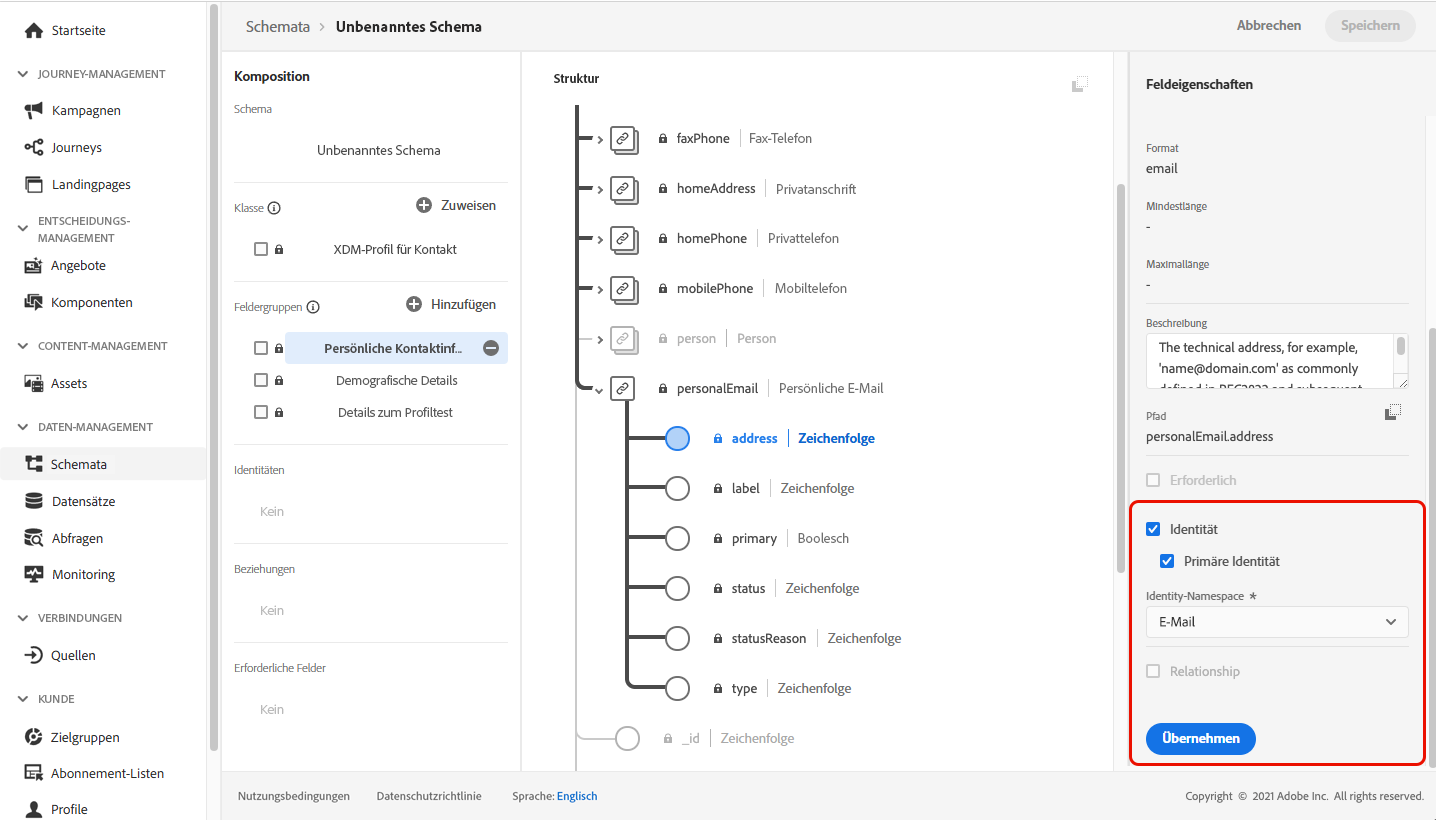Click the Beschreibung text area
The height and width of the screenshot is (820, 1436).
1270,361
